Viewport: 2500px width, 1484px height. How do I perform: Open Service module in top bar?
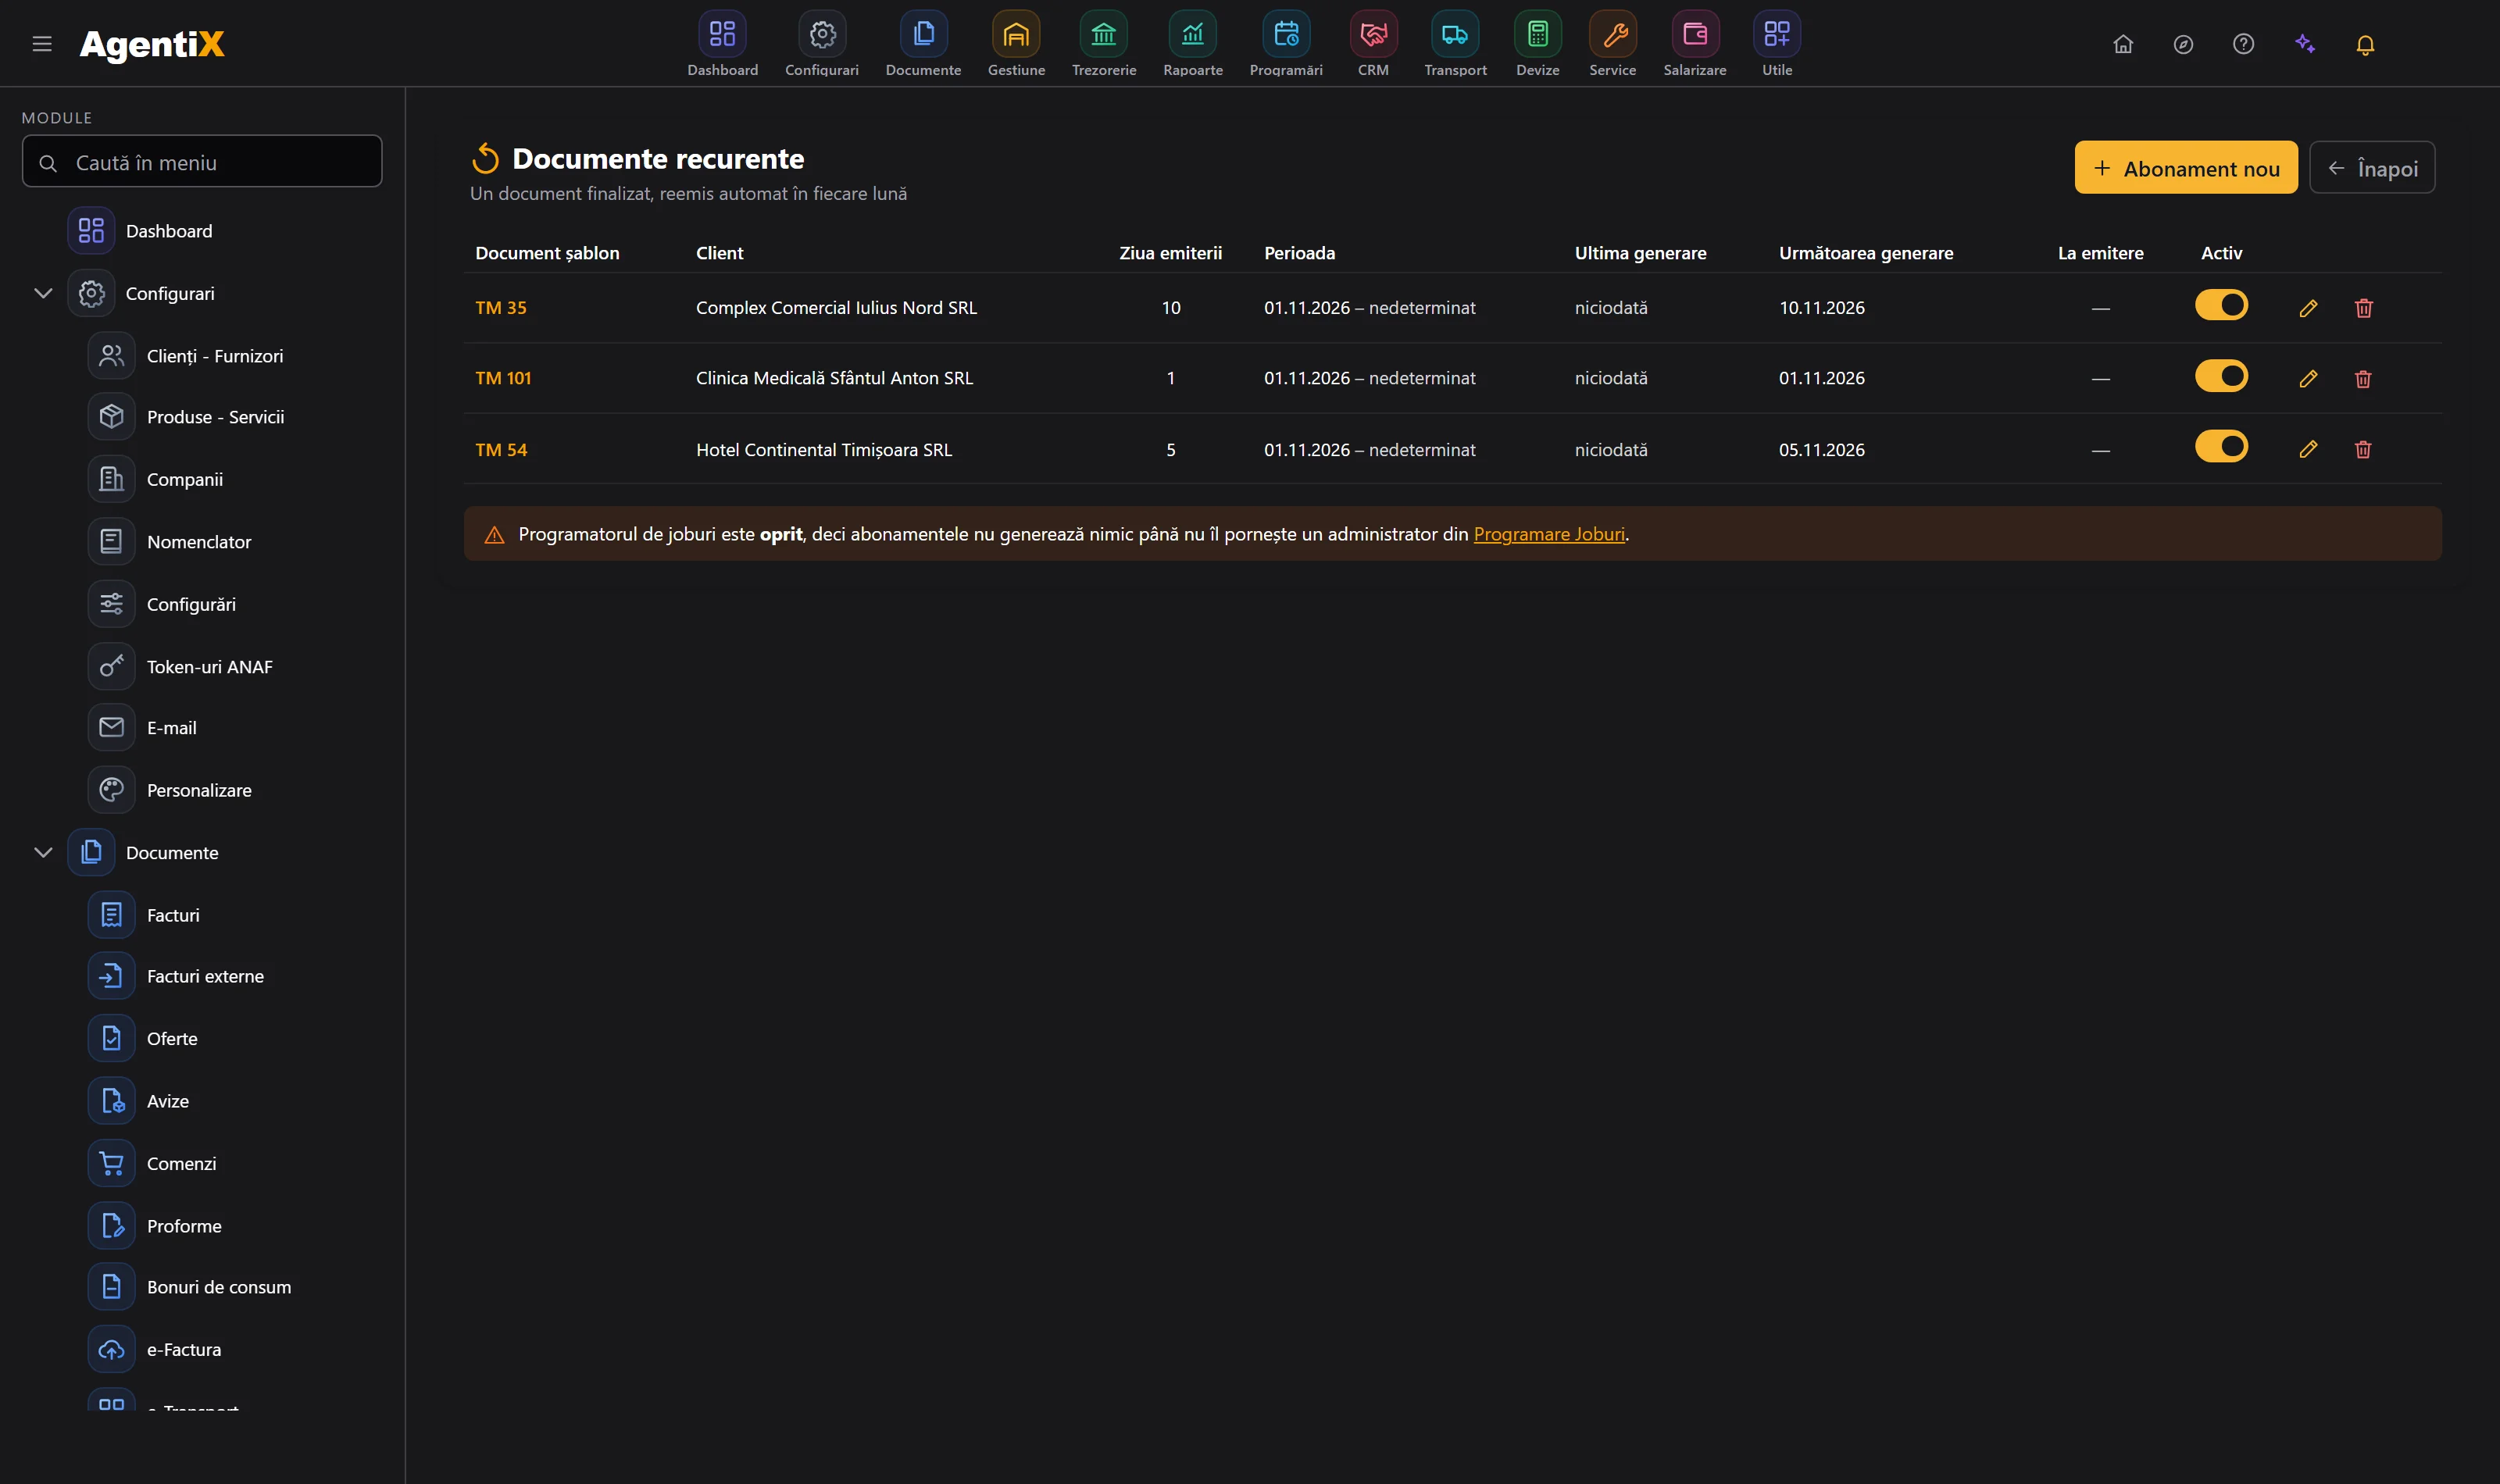coord(1612,44)
